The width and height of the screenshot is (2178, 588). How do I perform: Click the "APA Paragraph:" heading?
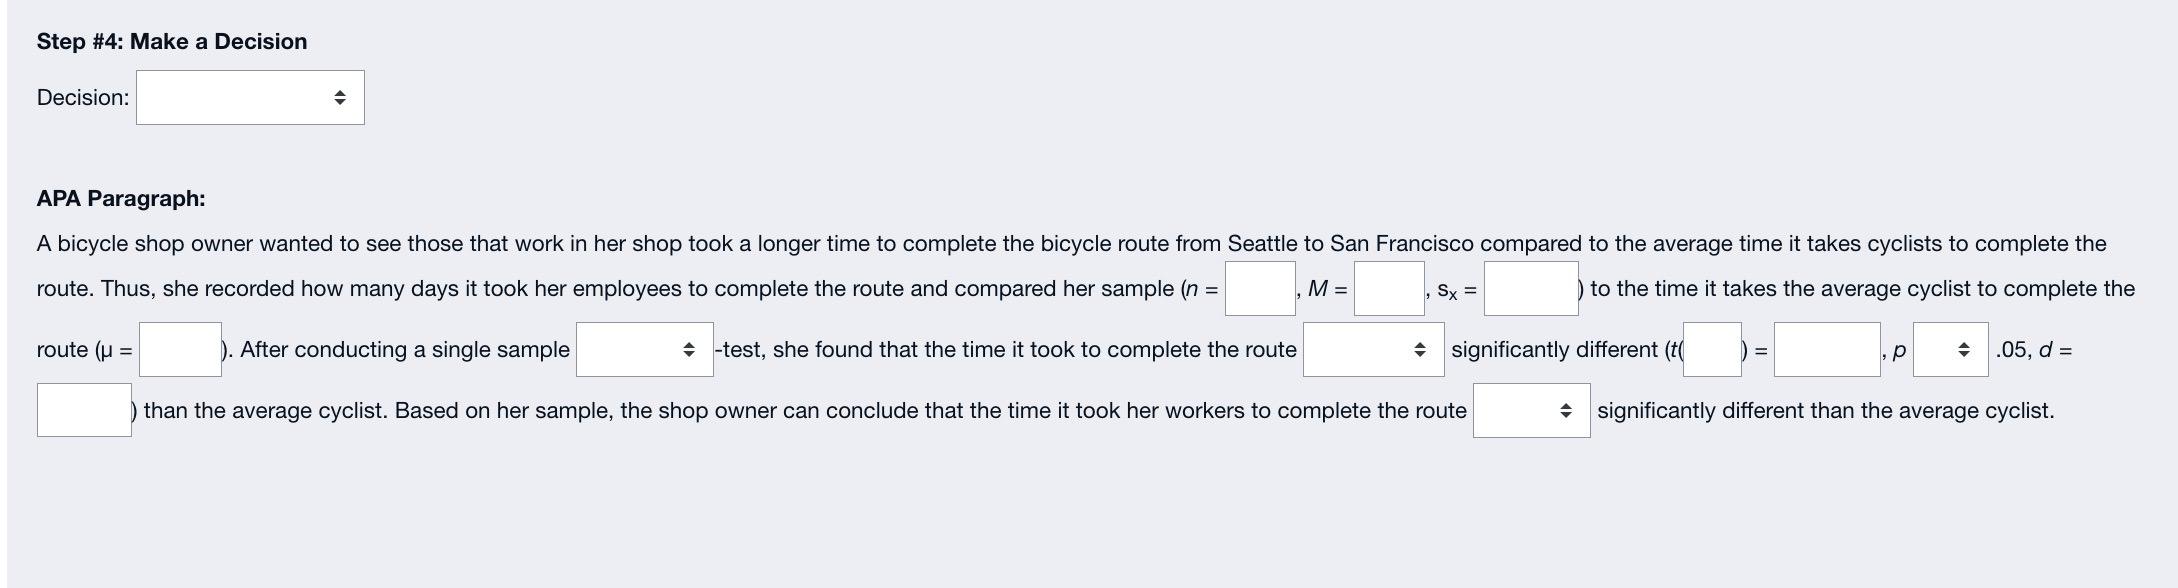[x=121, y=199]
